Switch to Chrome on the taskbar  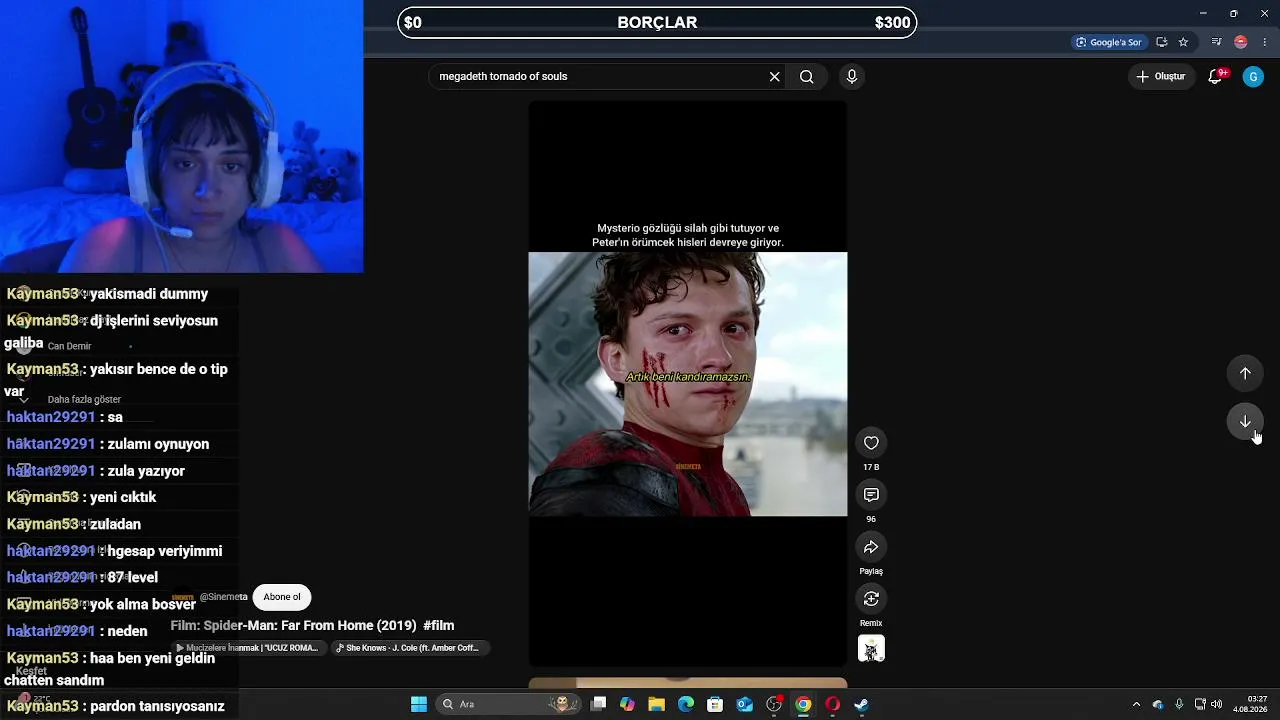(803, 704)
